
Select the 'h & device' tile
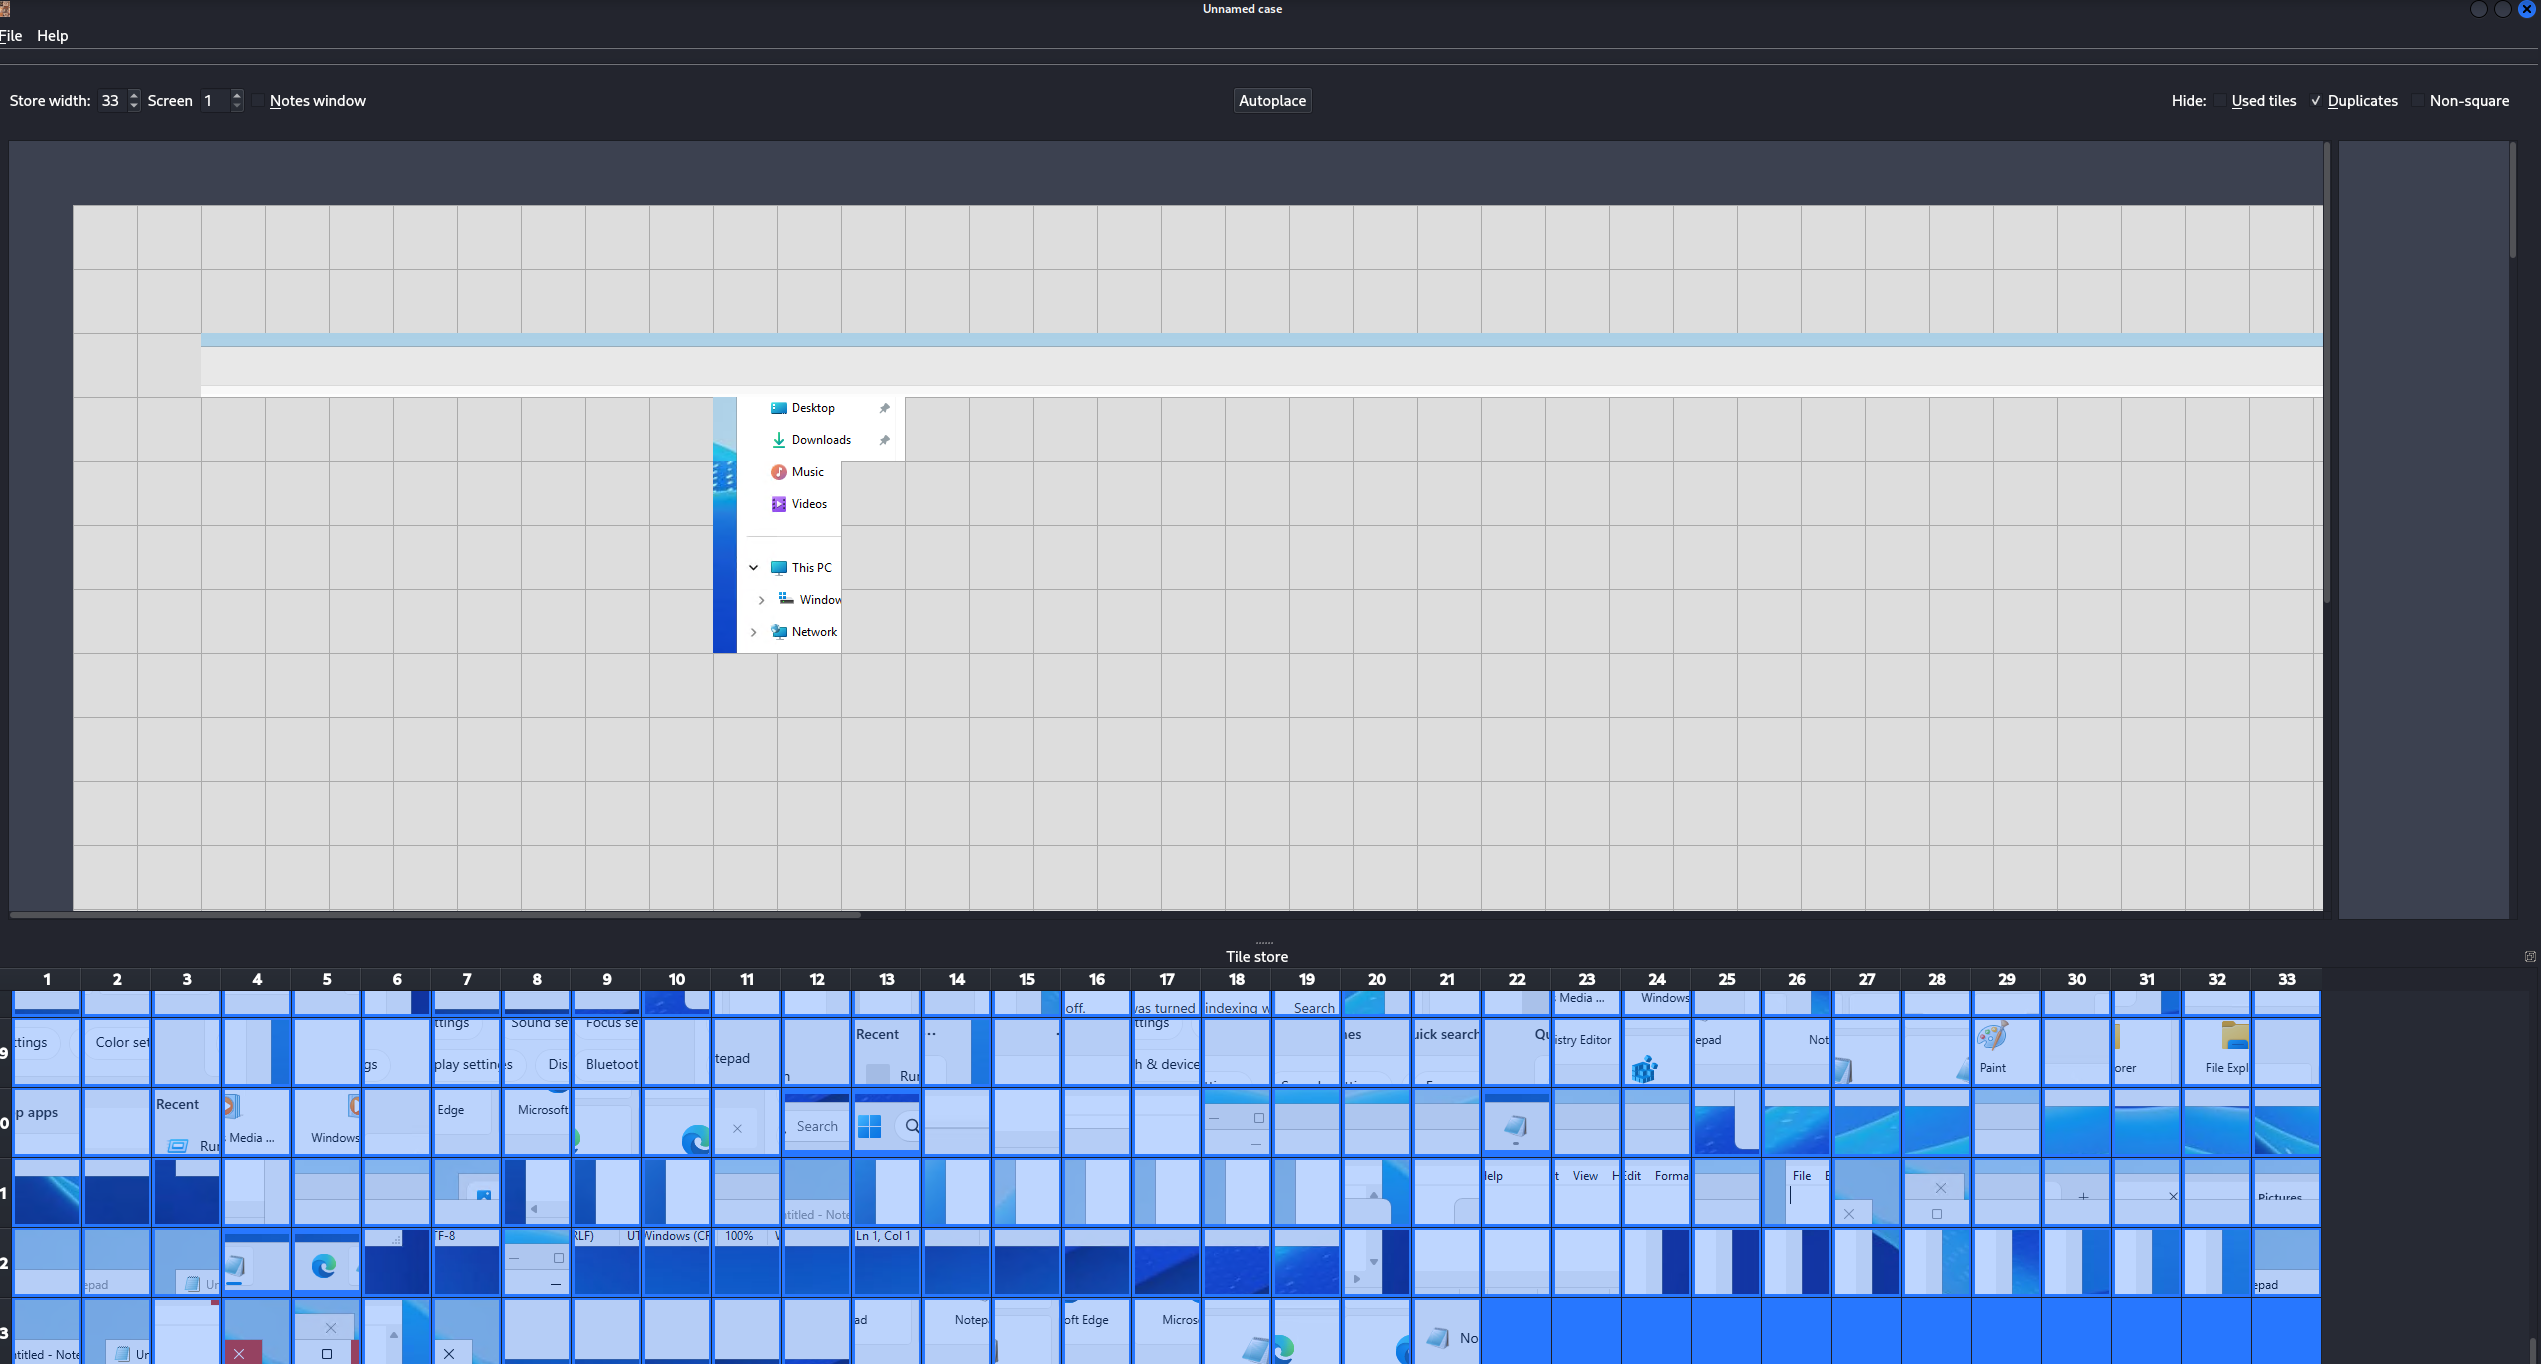pyautogui.click(x=1167, y=1052)
